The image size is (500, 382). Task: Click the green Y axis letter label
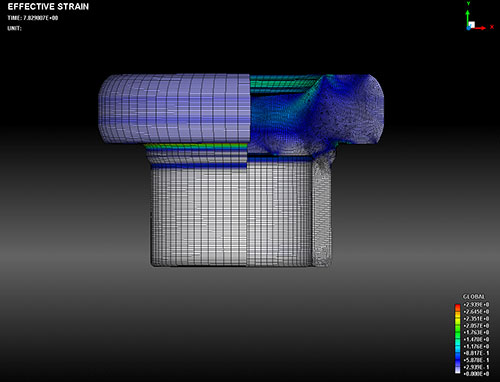coord(468,4)
